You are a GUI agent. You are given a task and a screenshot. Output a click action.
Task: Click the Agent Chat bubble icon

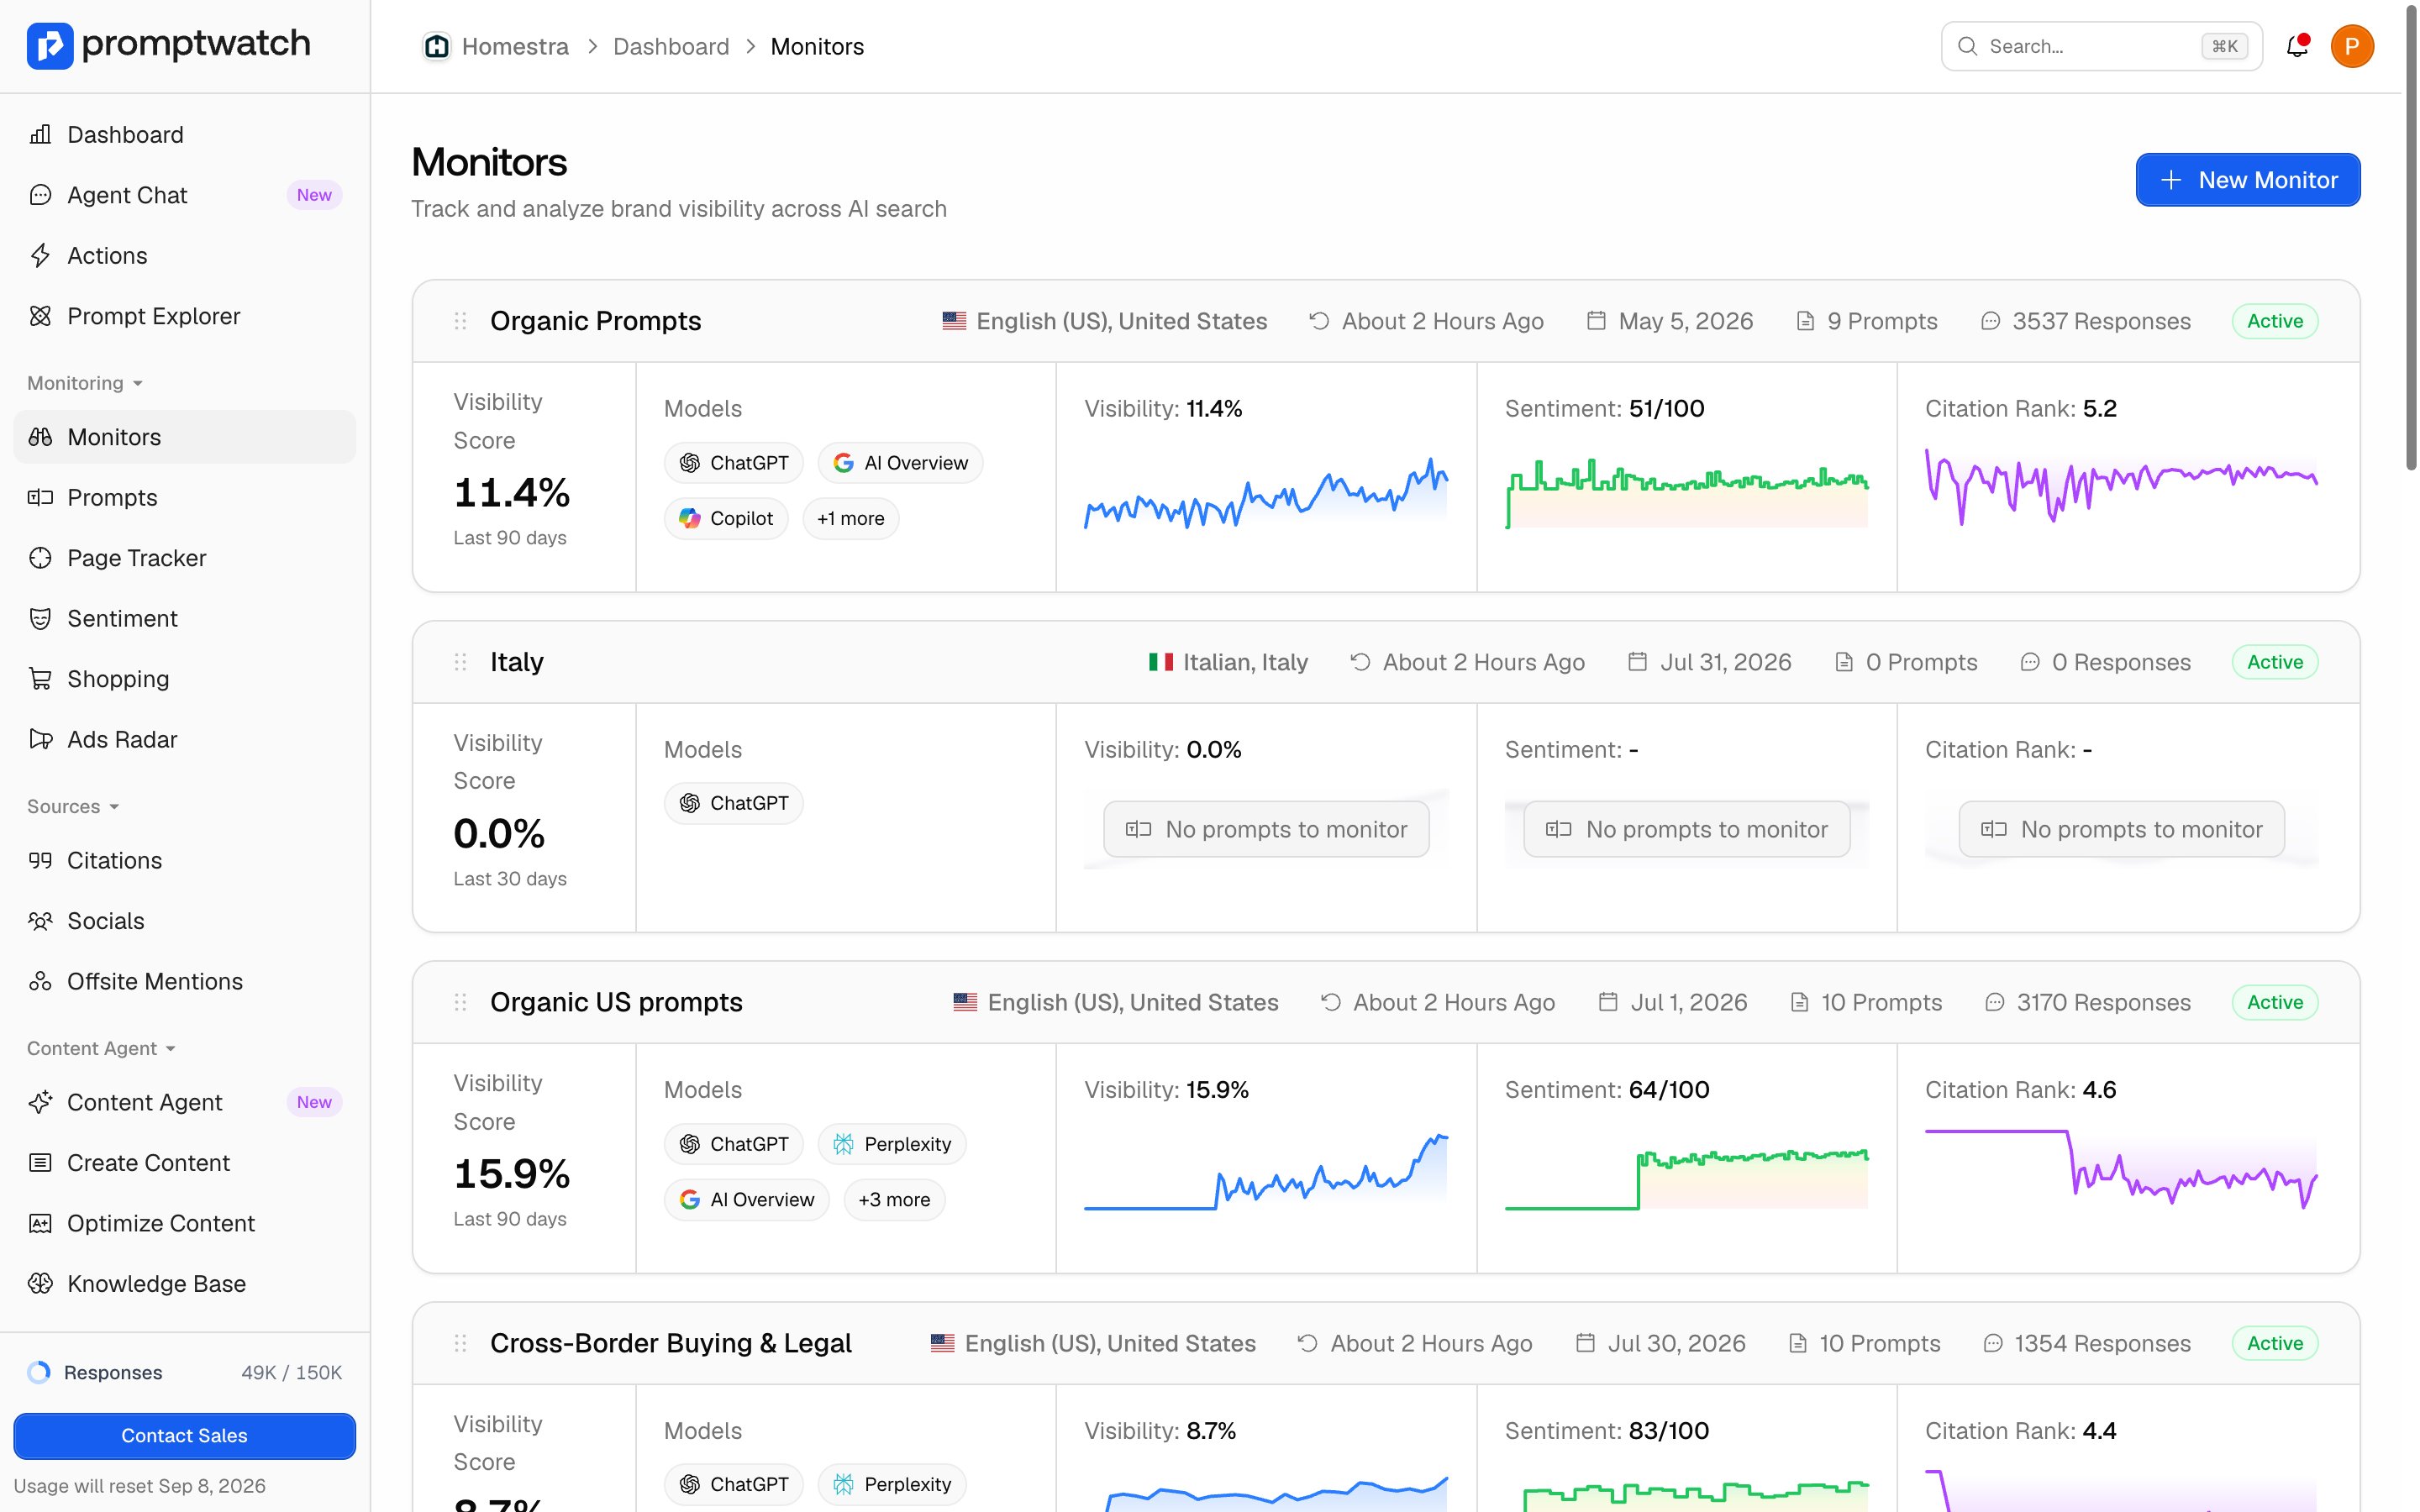40,195
